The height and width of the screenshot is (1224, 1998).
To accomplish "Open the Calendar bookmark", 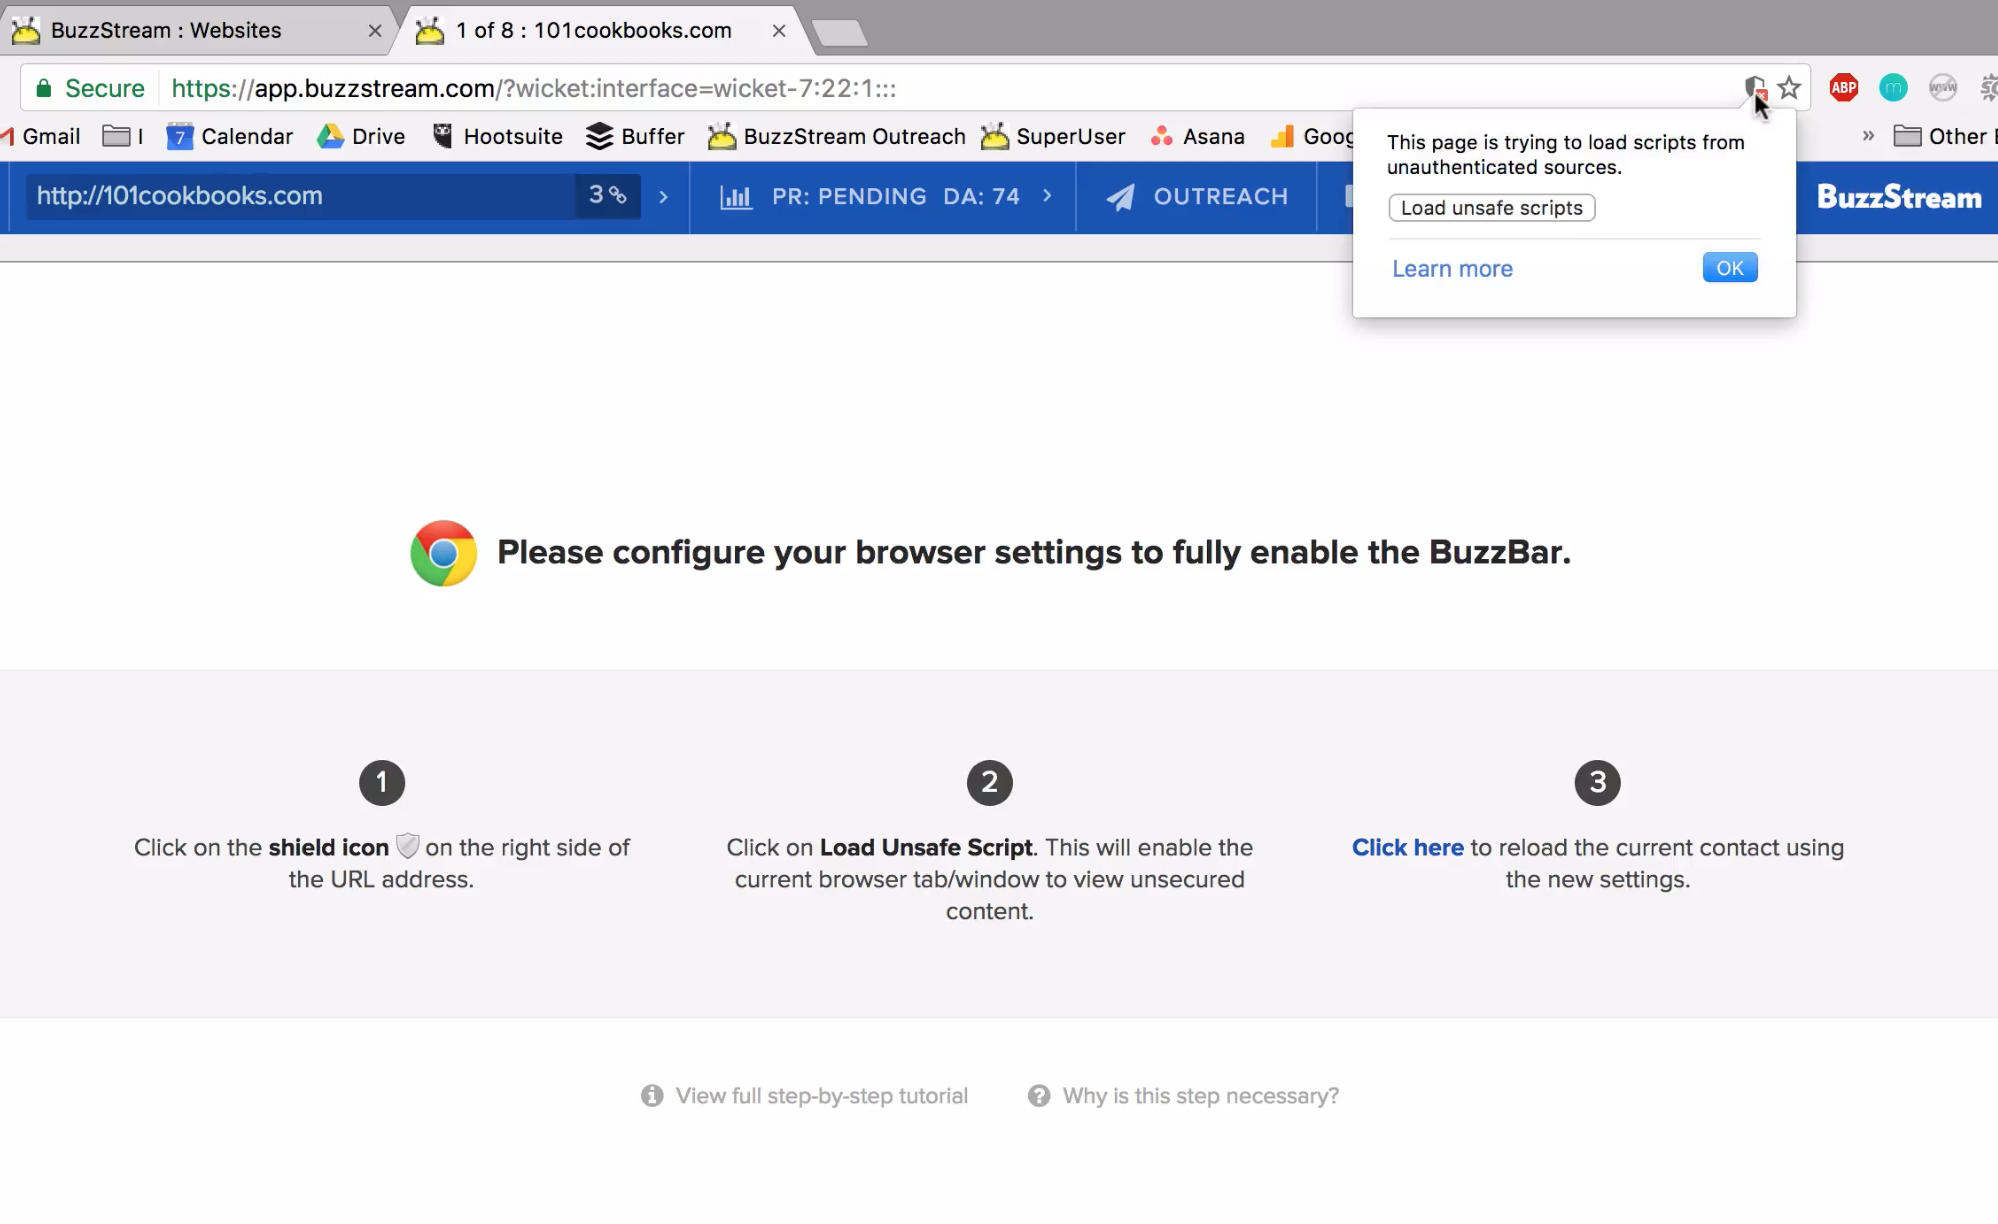I will [230, 136].
